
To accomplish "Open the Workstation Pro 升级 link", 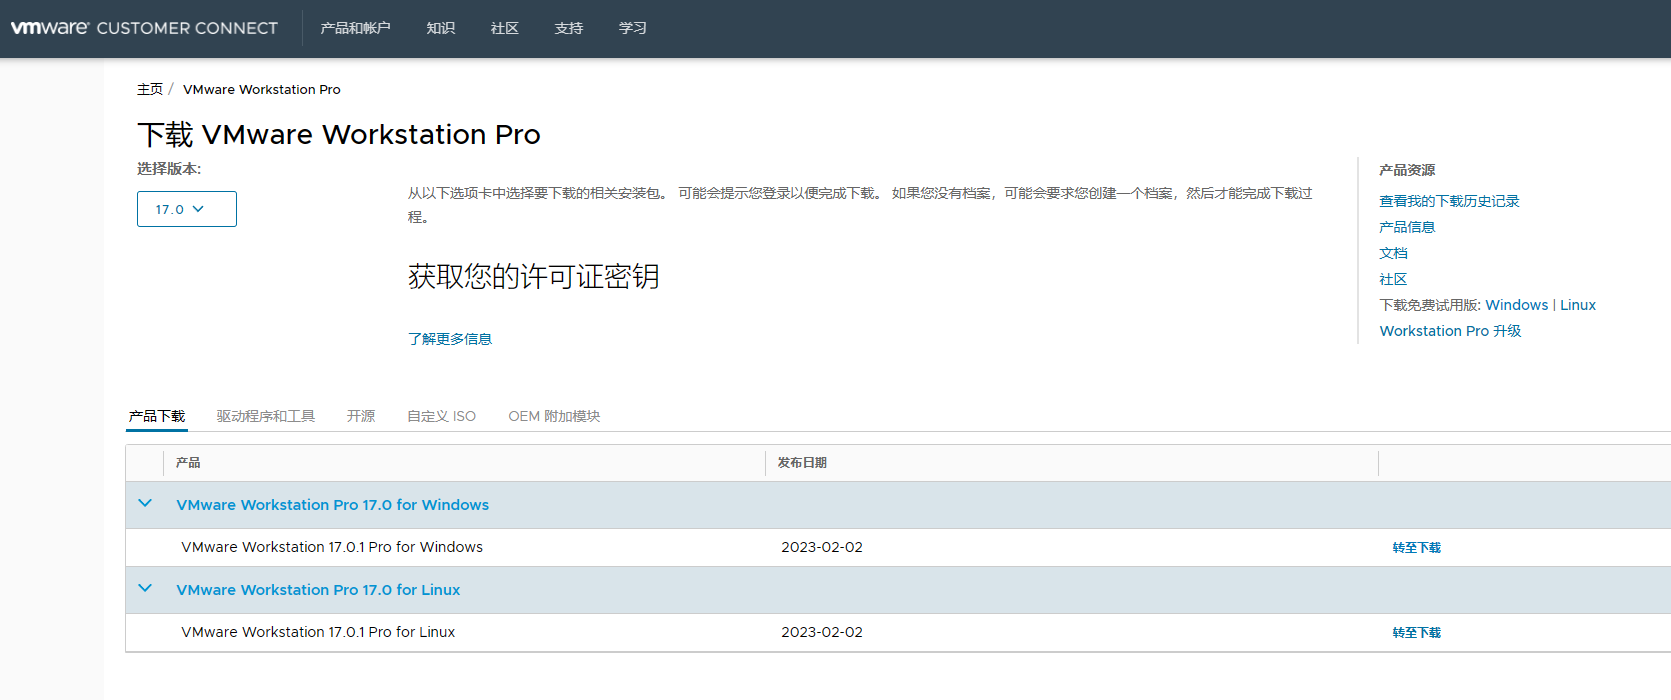I will pyautogui.click(x=1450, y=331).
